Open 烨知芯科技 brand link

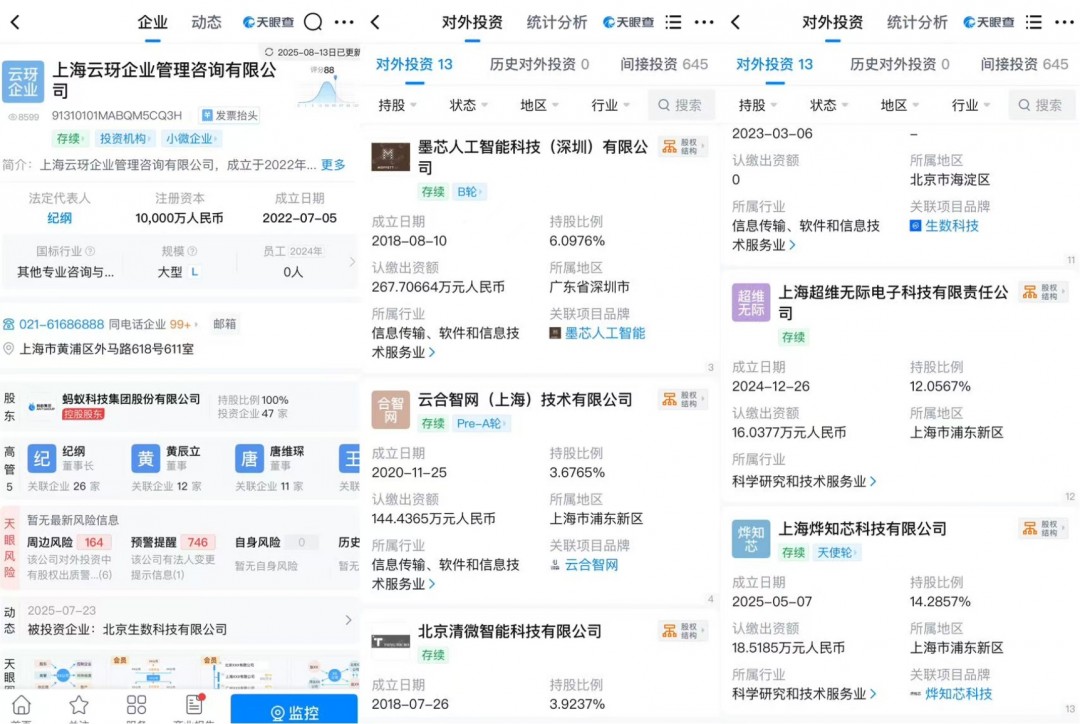pos(958,694)
